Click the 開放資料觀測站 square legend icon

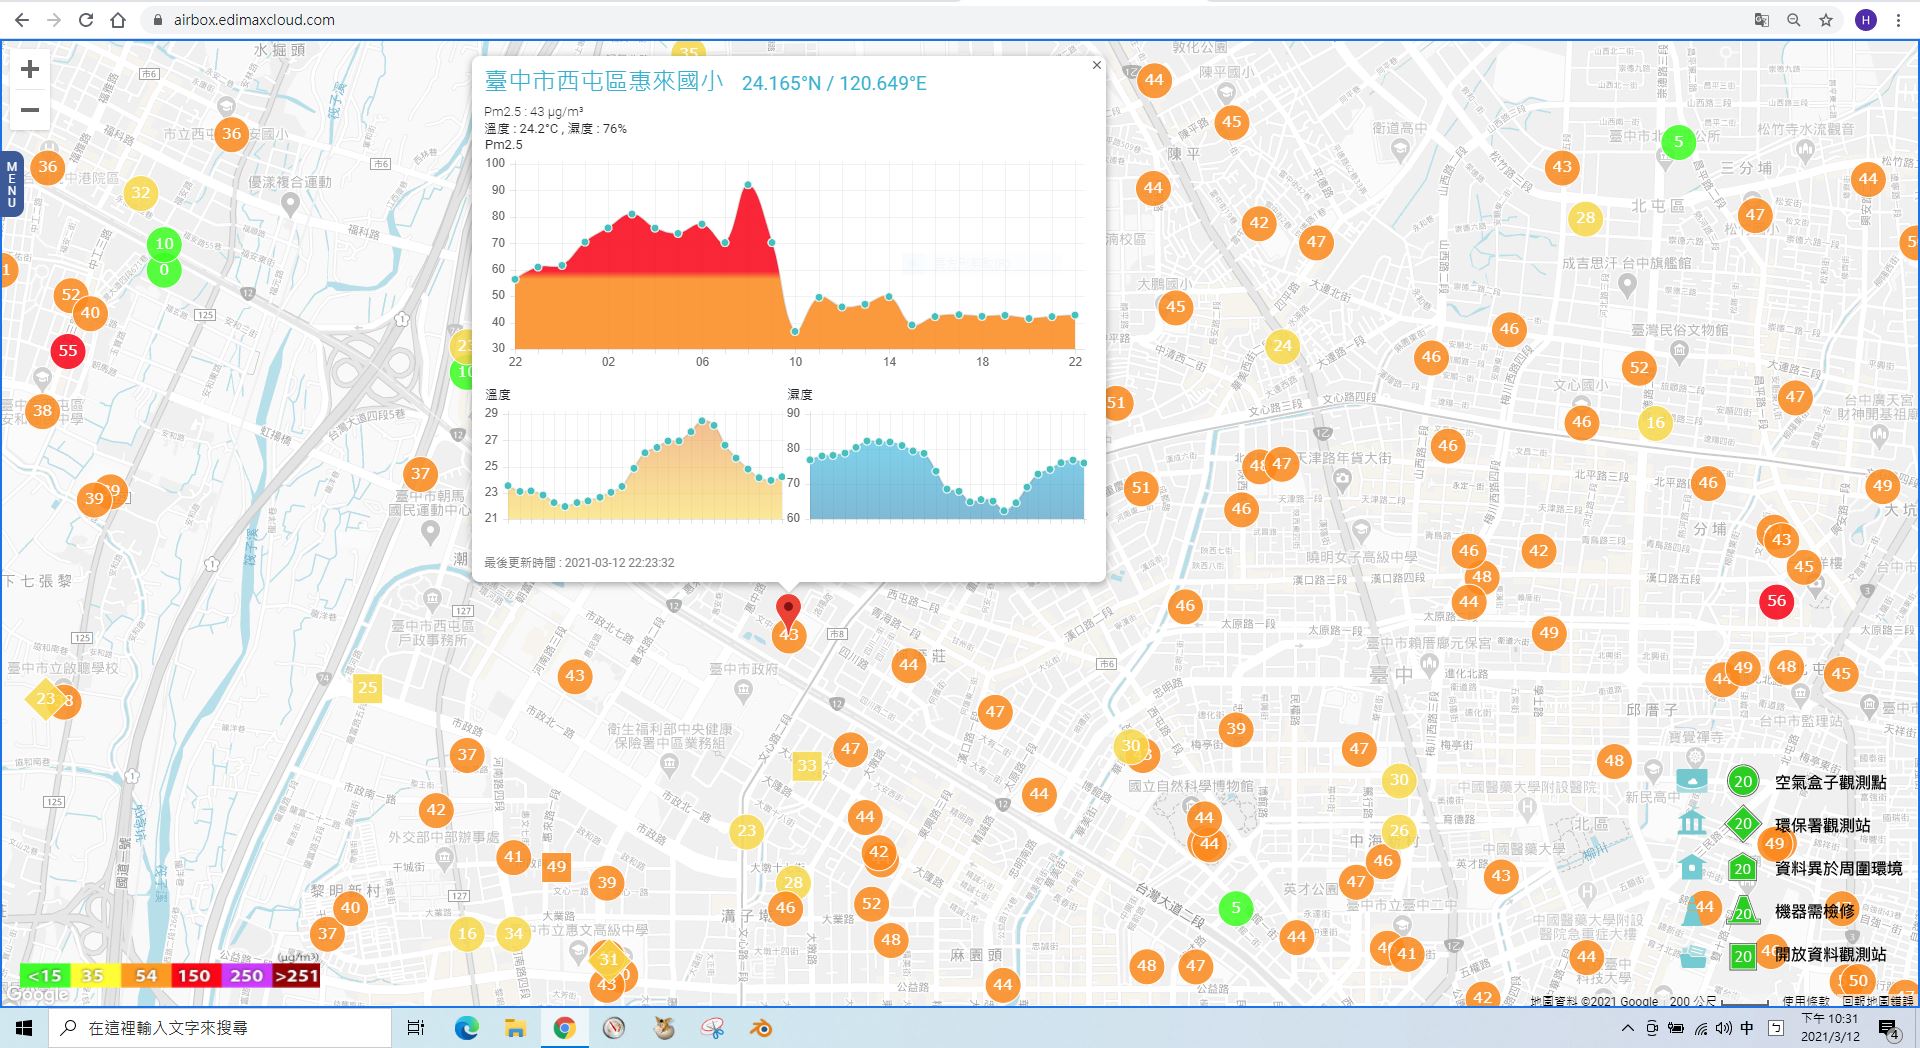[1743, 955]
